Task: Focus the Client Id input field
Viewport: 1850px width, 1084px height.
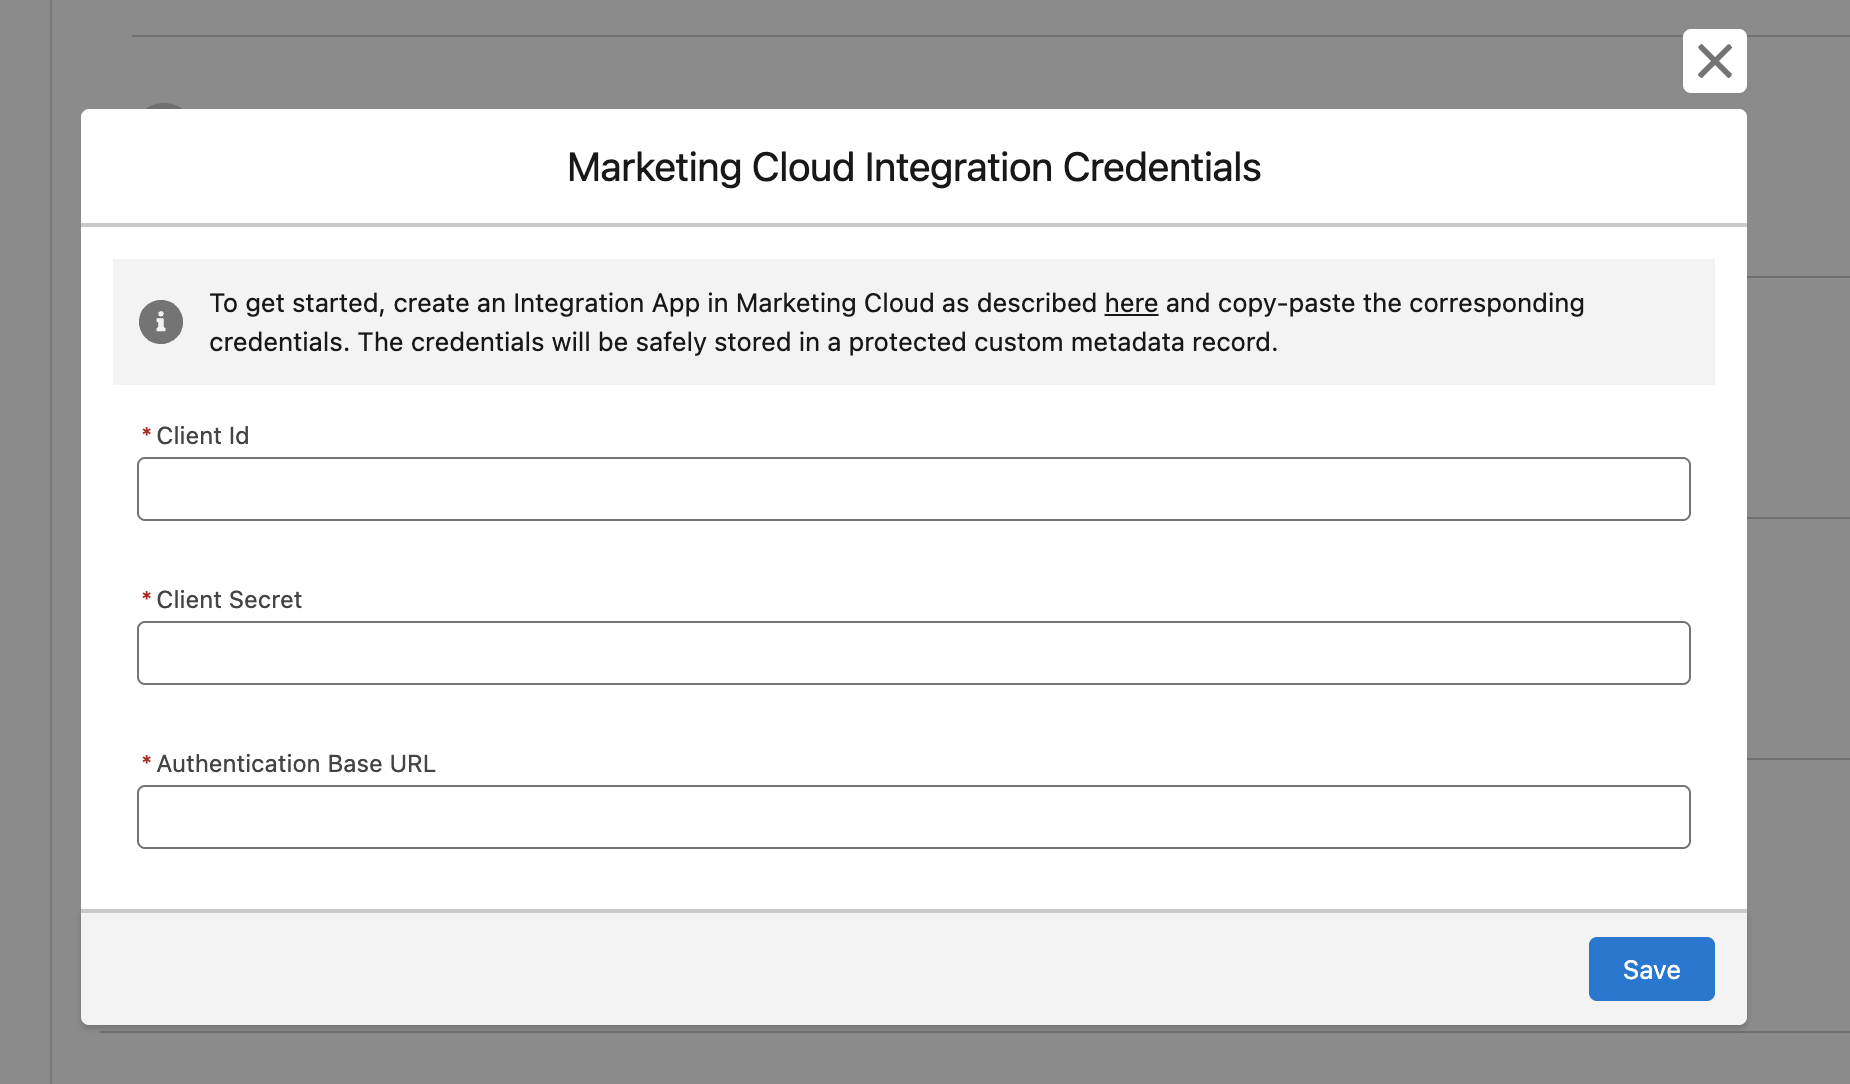Action: (x=914, y=489)
